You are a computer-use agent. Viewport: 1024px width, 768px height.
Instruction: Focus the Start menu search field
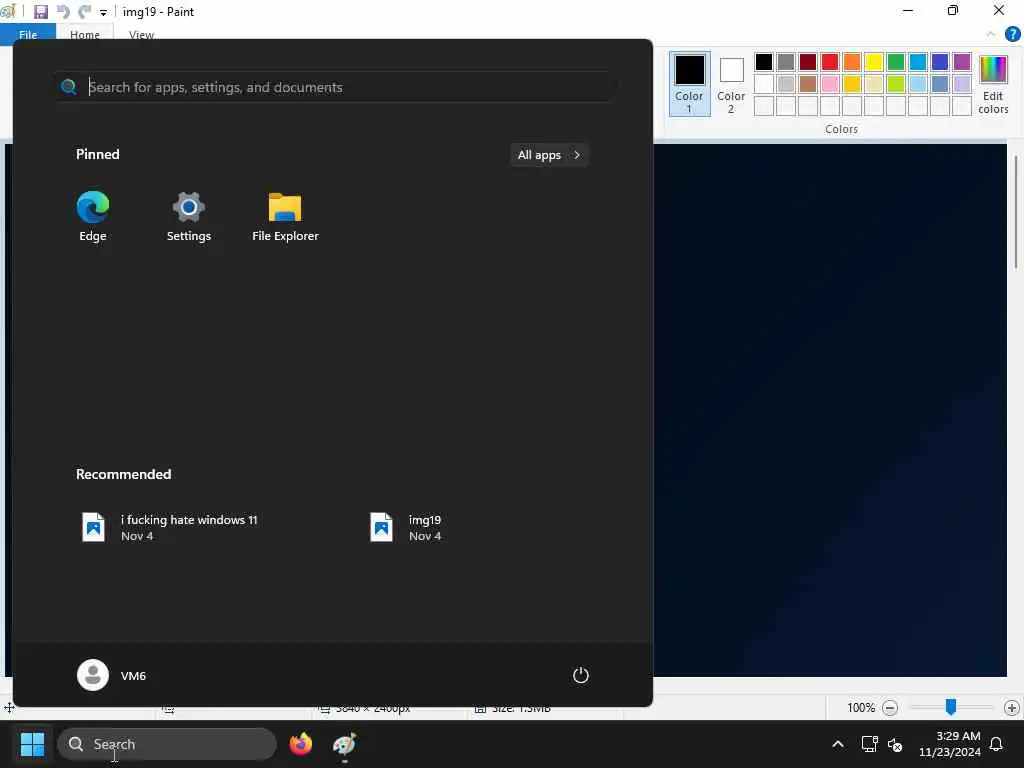[x=336, y=87]
